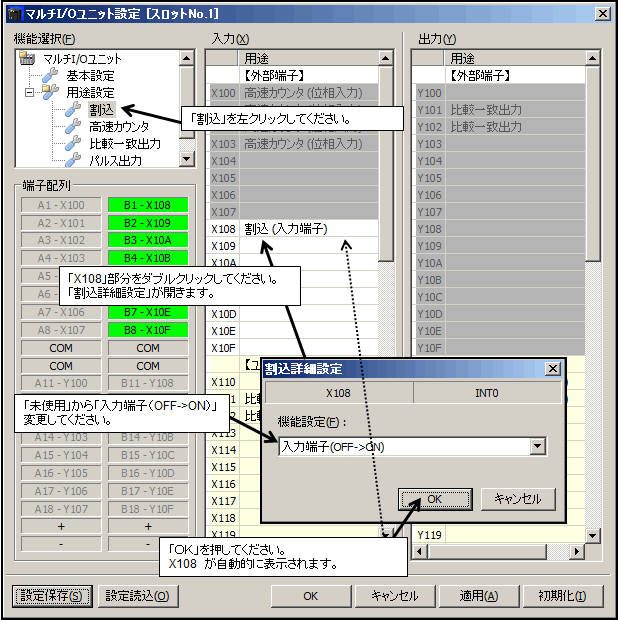The height and width of the screenshot is (620, 620).
Task: Close the 割込詳細設定 dialog
Action: click(552, 369)
